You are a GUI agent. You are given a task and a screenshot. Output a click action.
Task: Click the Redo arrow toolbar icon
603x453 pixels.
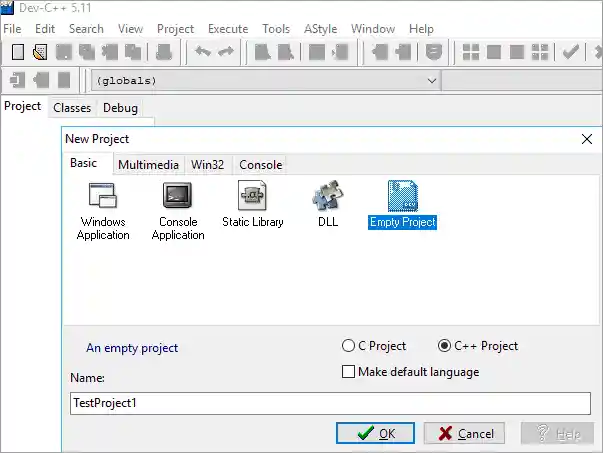click(226, 51)
